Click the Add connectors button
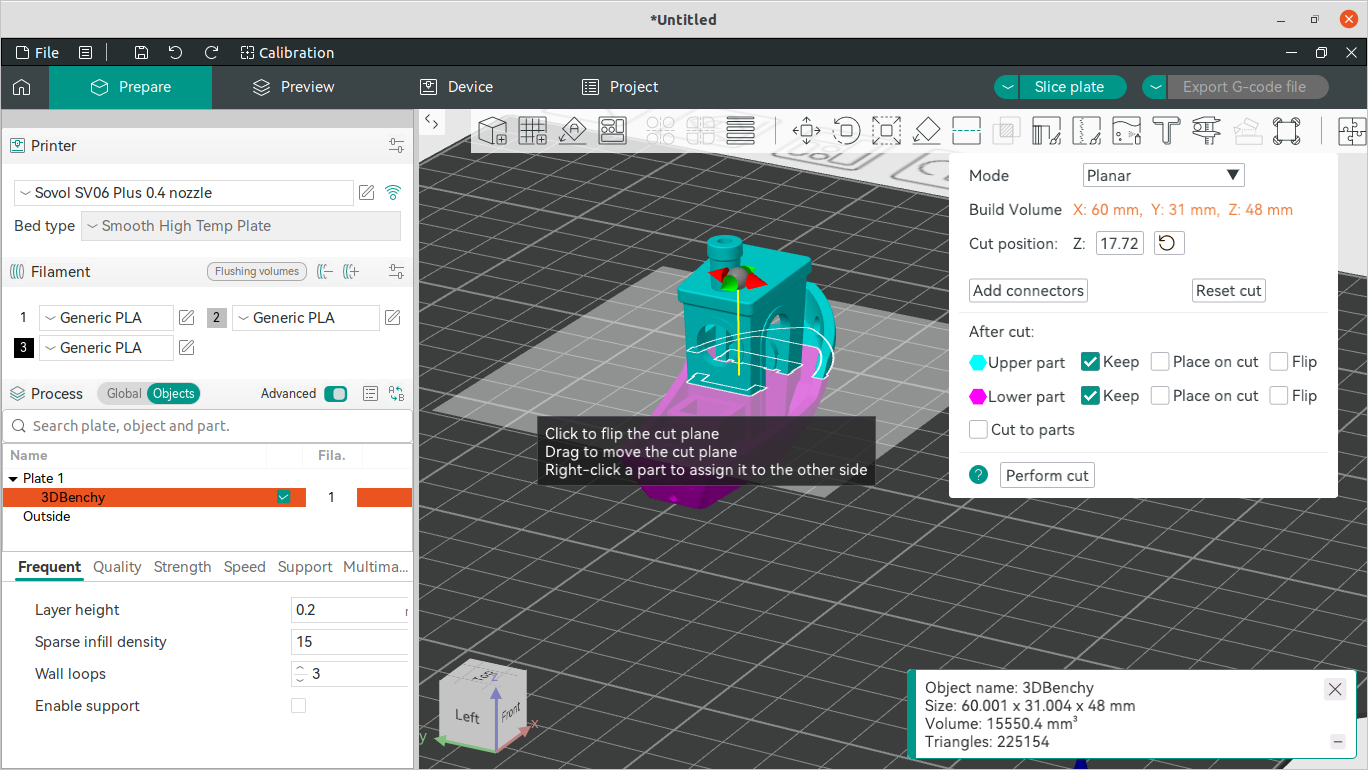 tap(1029, 291)
